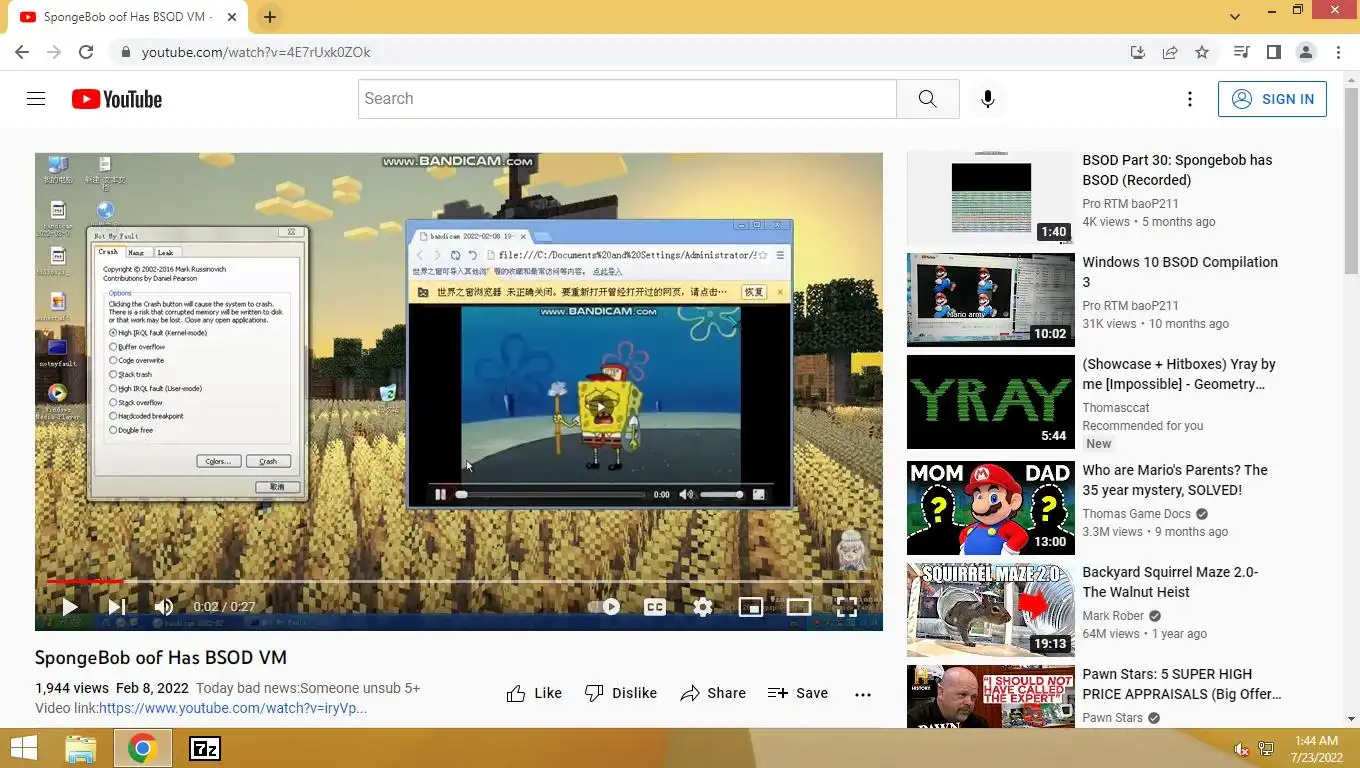Play the video

69,607
